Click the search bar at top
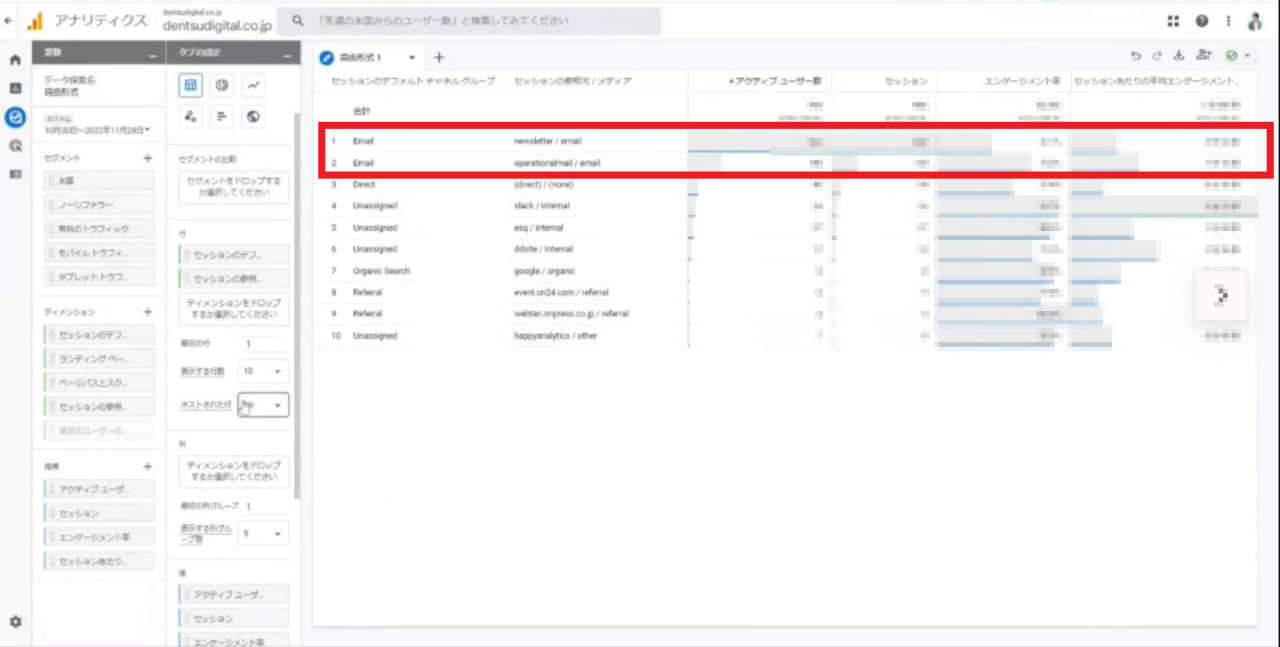Screen dimensions: 1280x647 [468, 21]
